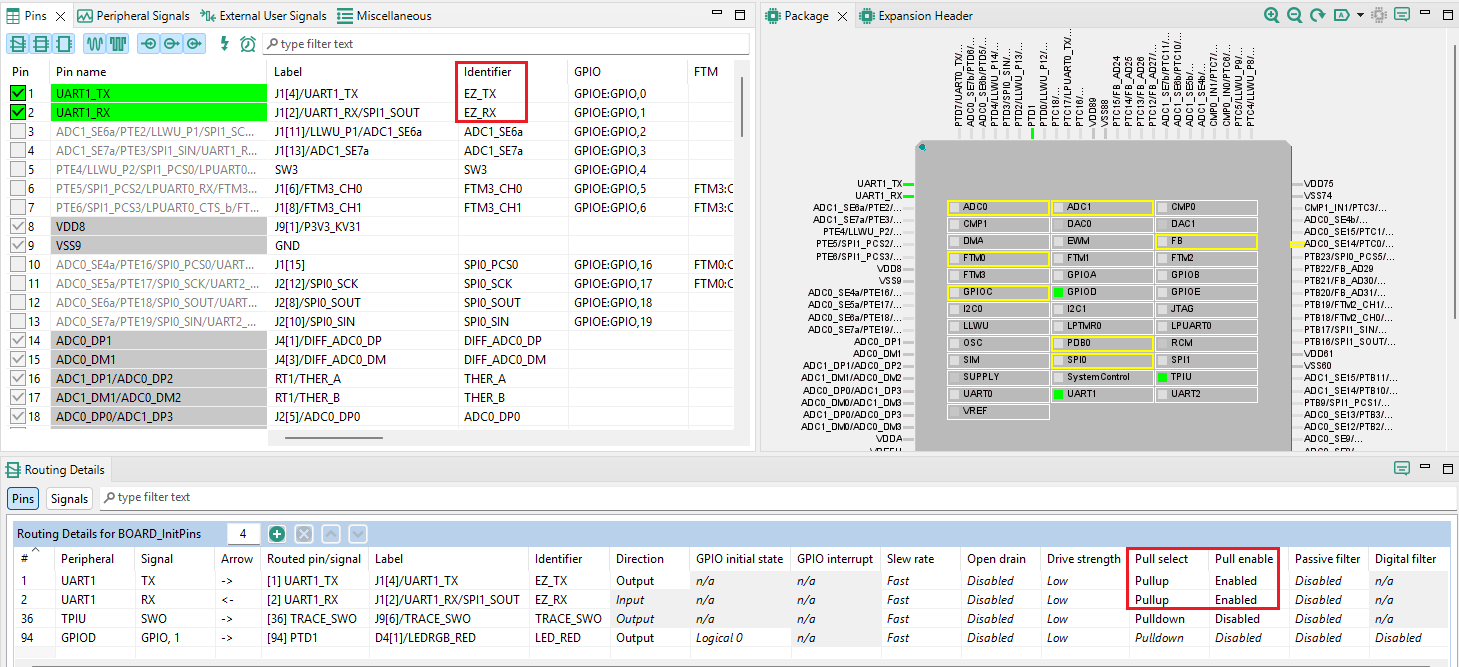Check the pin 3 ADC1_SE6a checkbox

pyautogui.click(x=18, y=131)
